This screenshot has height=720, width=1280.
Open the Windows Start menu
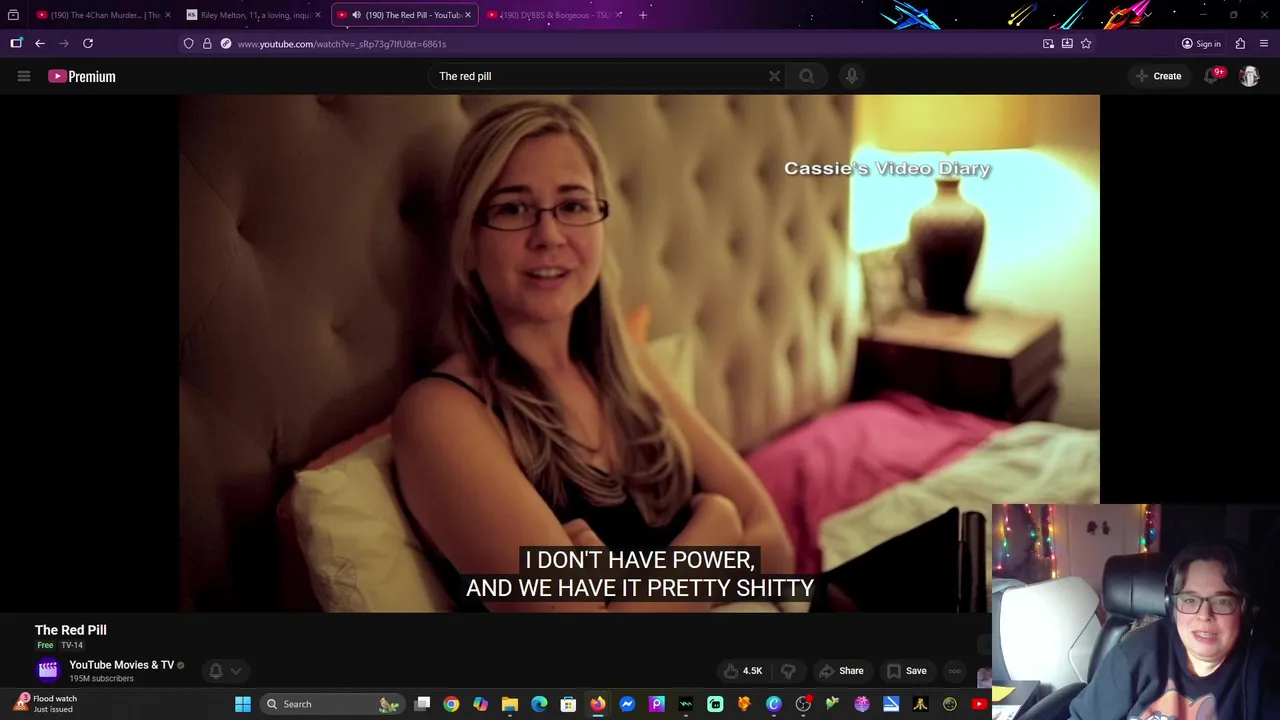243,704
